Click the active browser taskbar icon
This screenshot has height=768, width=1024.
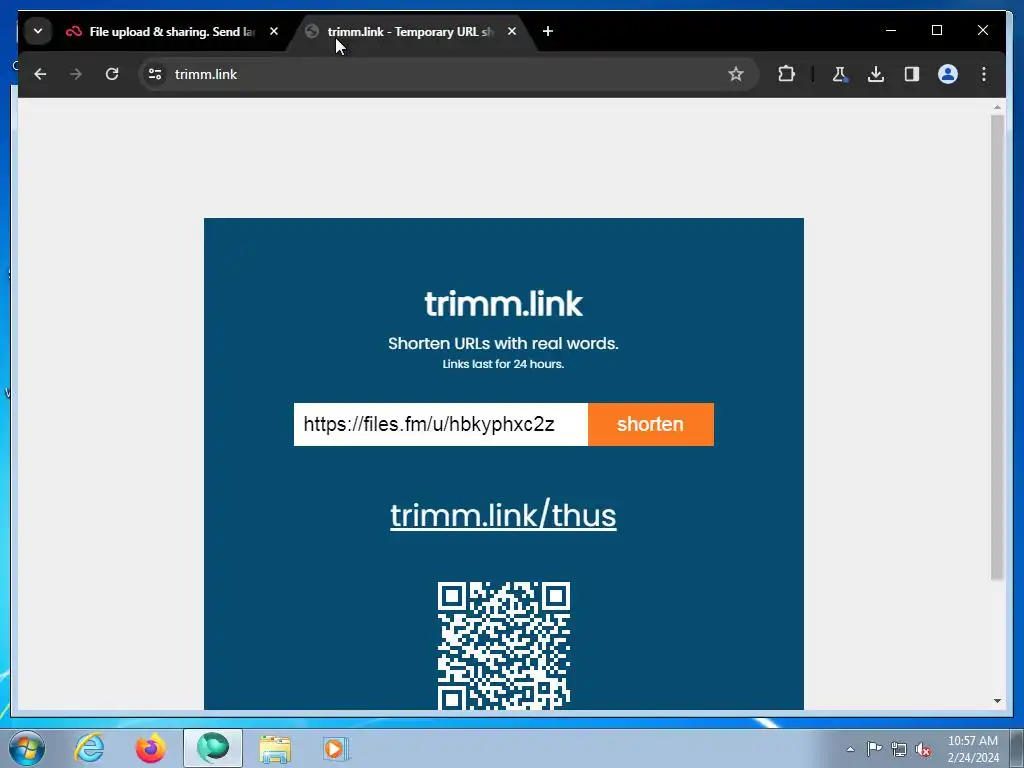tap(213, 748)
